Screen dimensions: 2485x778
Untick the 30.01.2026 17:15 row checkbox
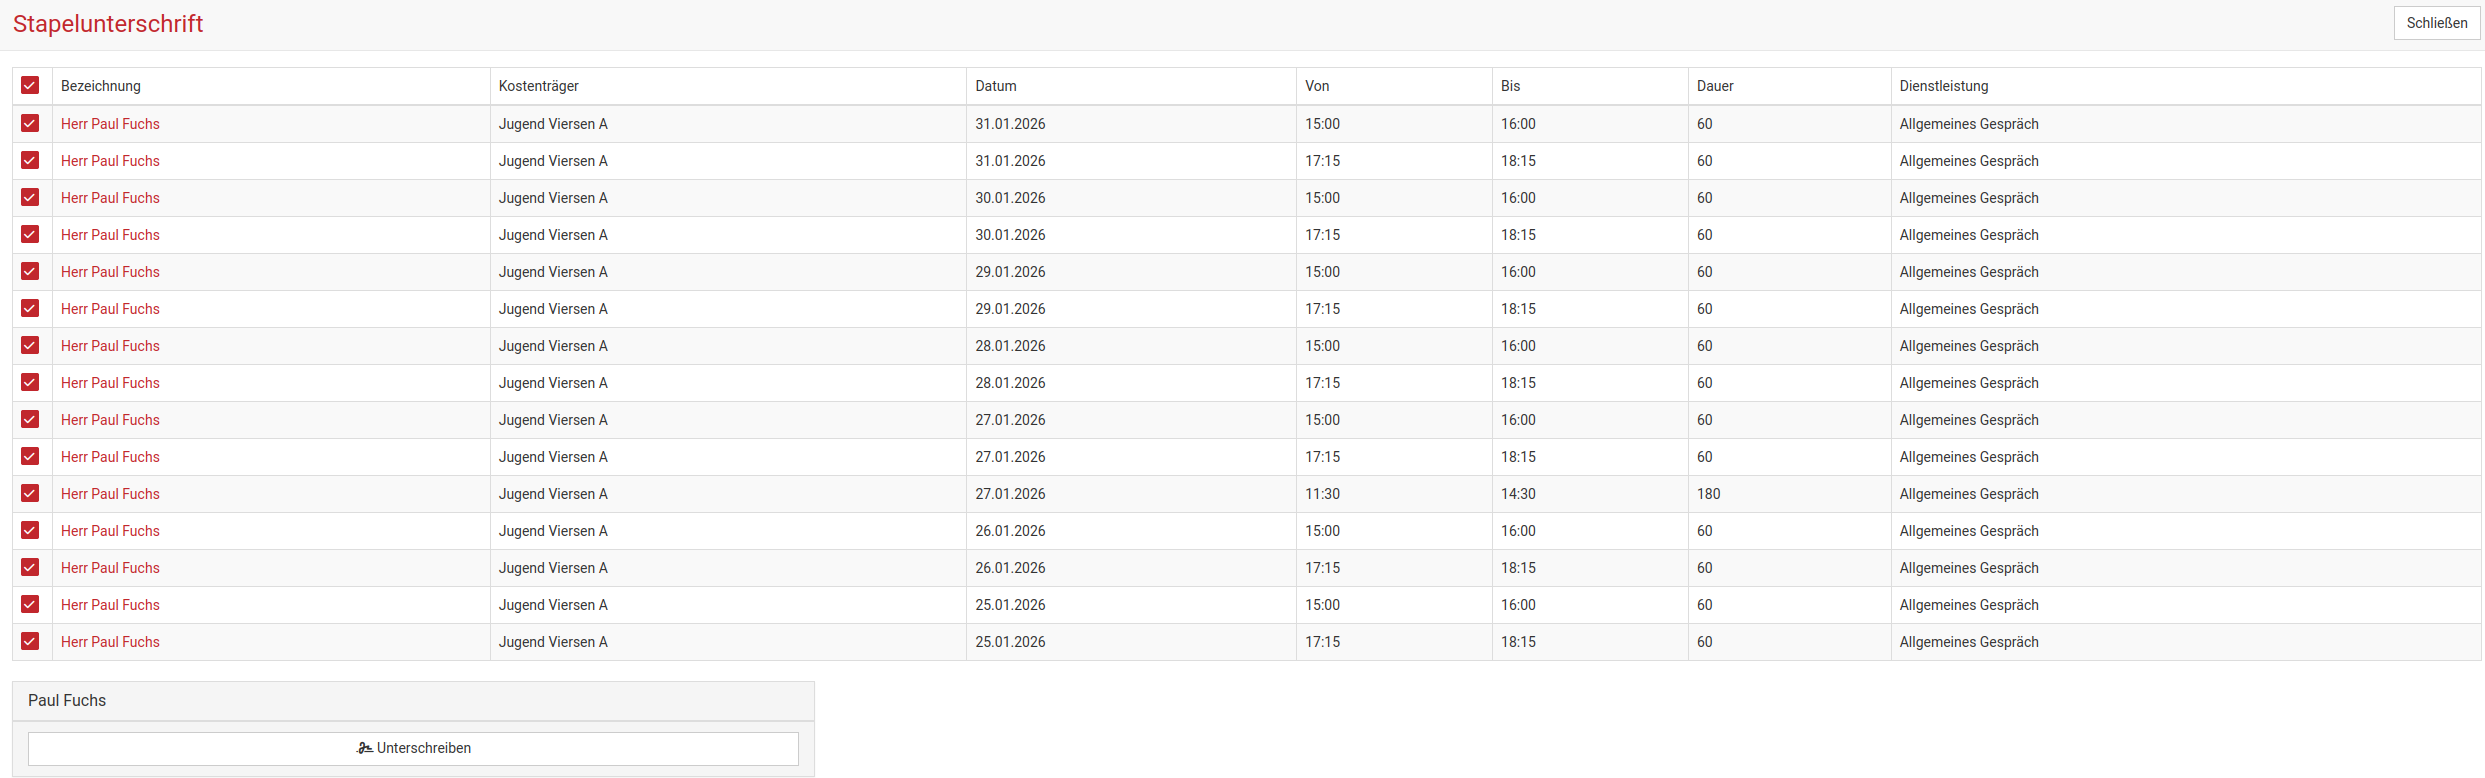tap(30, 235)
